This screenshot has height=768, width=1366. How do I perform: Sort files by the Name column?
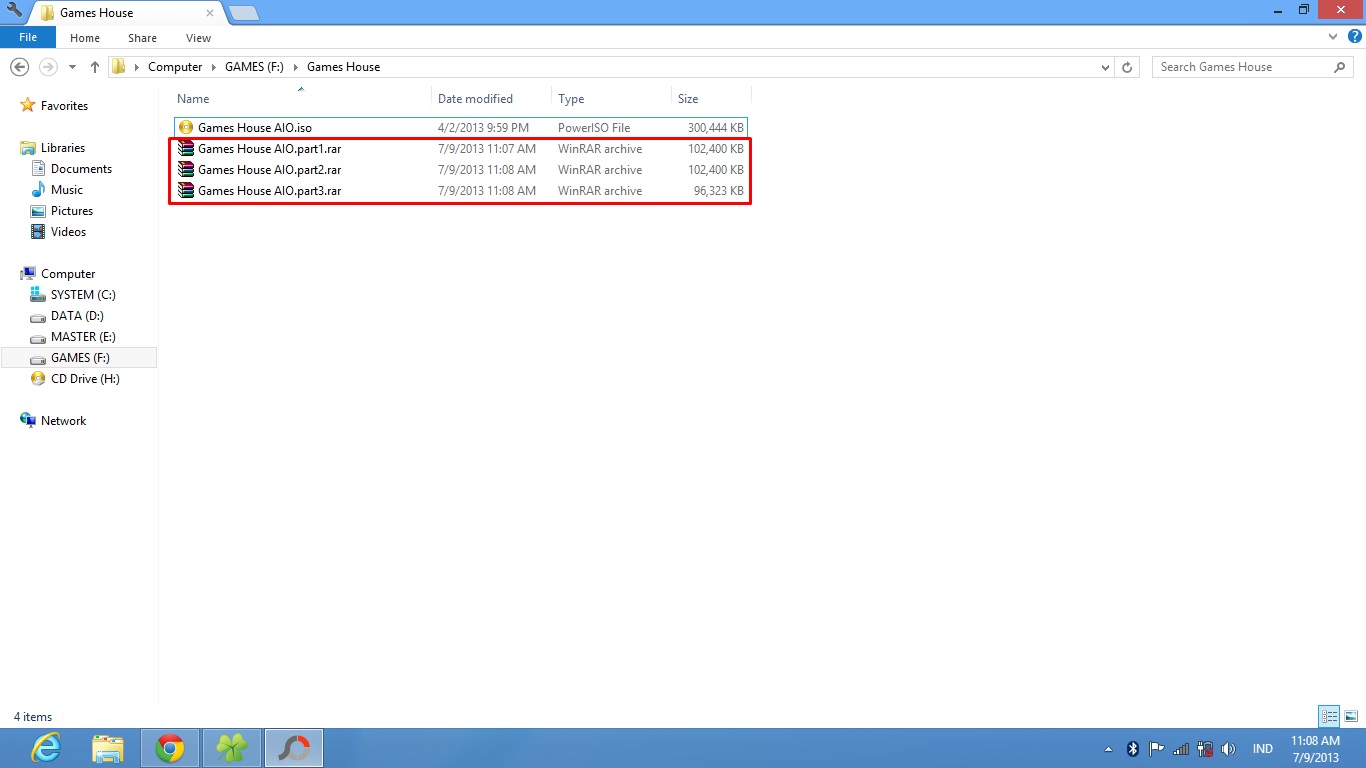(303, 99)
